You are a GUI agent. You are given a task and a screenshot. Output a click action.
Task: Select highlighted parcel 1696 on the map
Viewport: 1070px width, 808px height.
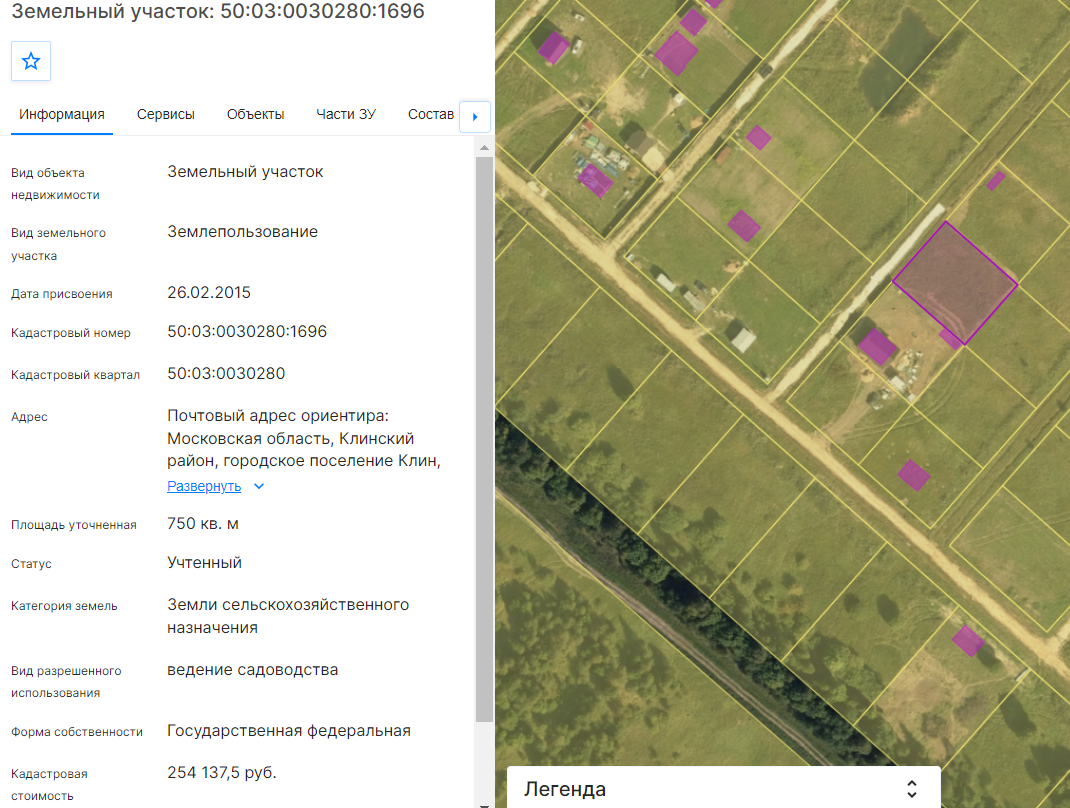pyautogui.click(x=955, y=282)
